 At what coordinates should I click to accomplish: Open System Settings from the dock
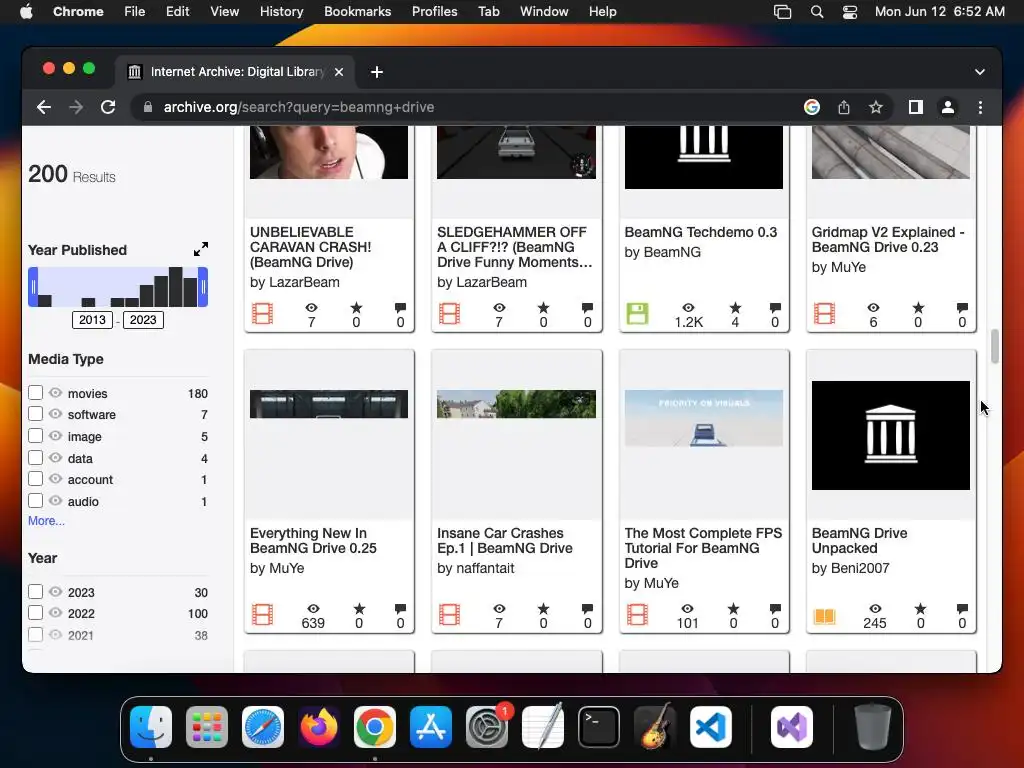point(487,727)
